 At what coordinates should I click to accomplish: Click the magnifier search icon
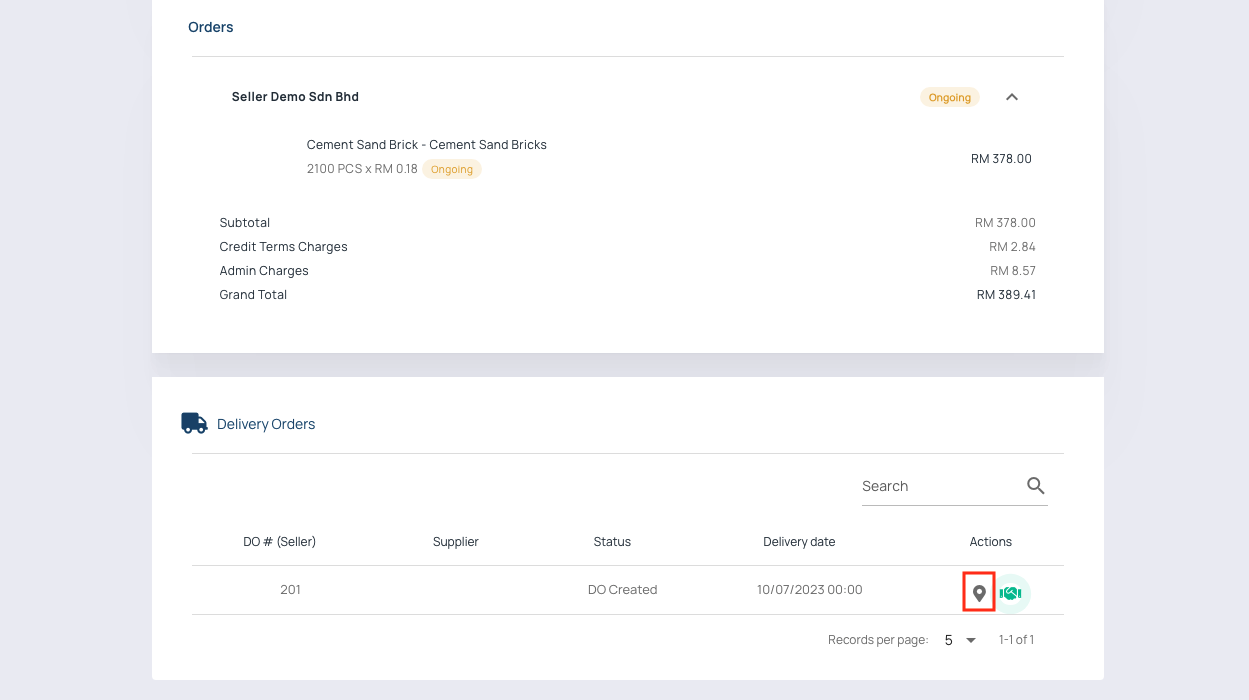pos(1035,486)
